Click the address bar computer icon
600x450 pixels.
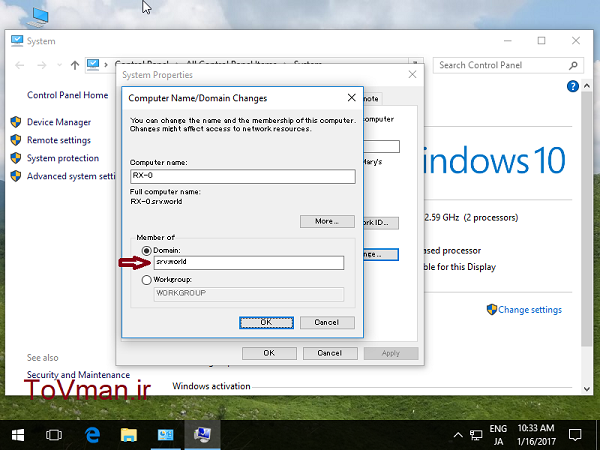pyautogui.click(x=93, y=64)
